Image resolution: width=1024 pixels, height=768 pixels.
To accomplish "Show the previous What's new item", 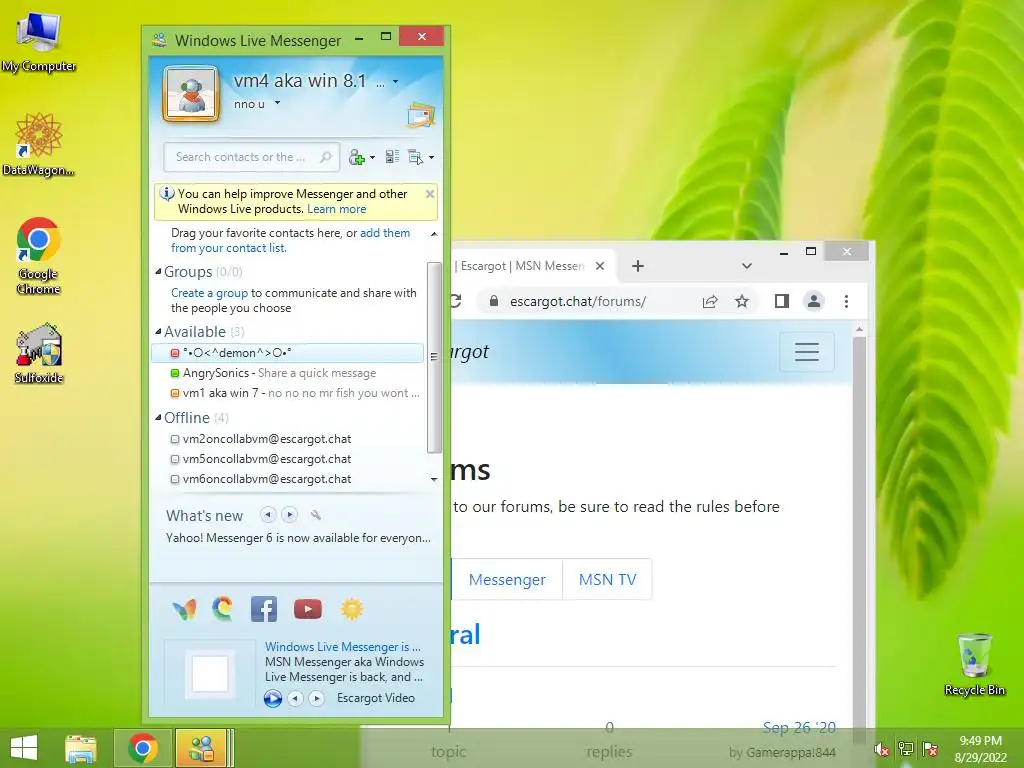I will [268, 515].
